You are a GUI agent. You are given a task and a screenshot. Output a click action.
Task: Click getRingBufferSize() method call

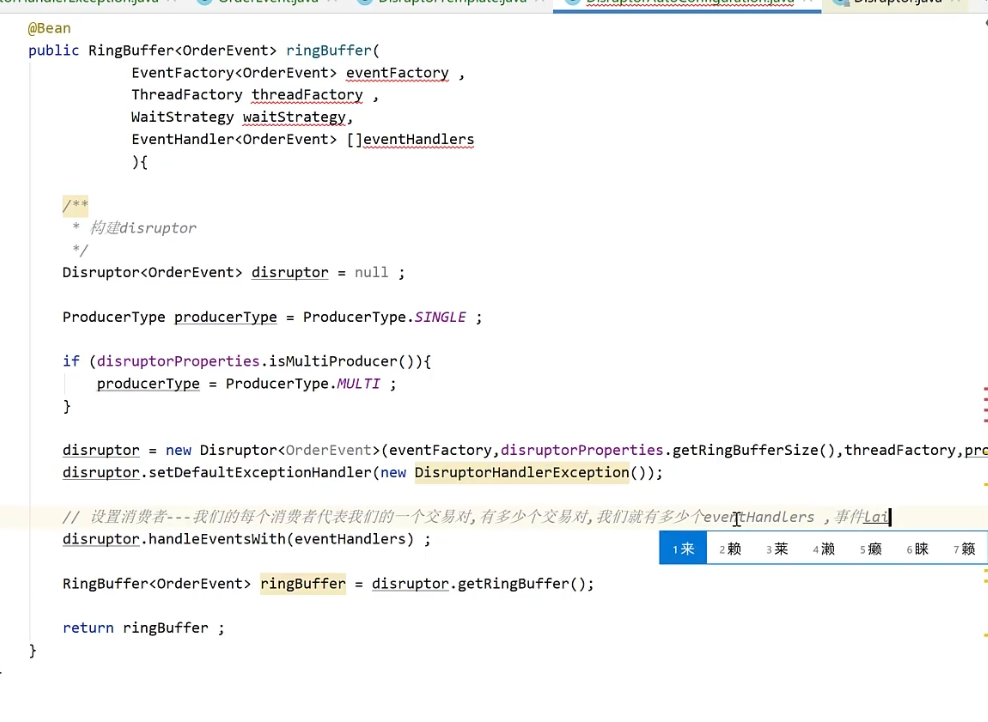pos(754,450)
